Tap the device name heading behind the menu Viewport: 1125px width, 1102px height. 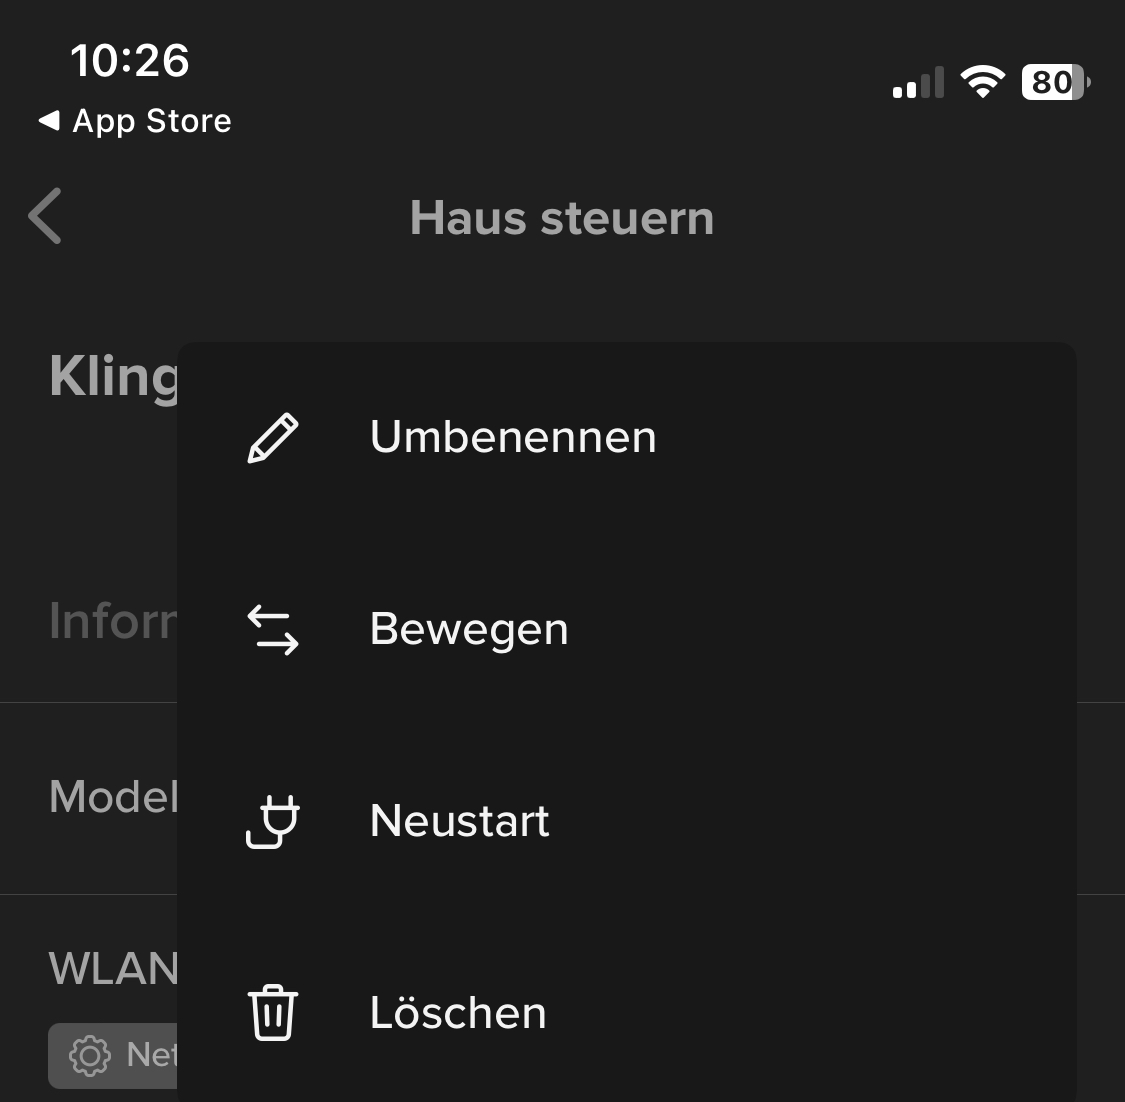pos(113,377)
